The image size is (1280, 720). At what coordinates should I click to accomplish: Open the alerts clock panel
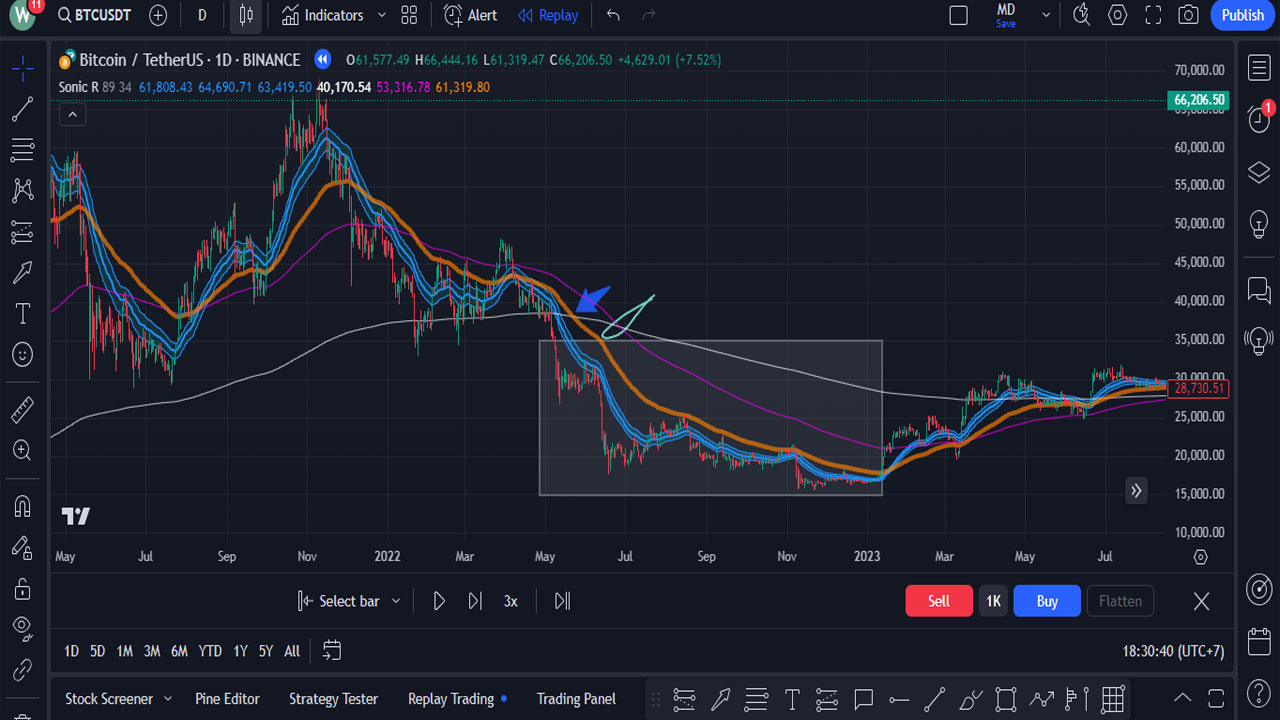(1259, 118)
